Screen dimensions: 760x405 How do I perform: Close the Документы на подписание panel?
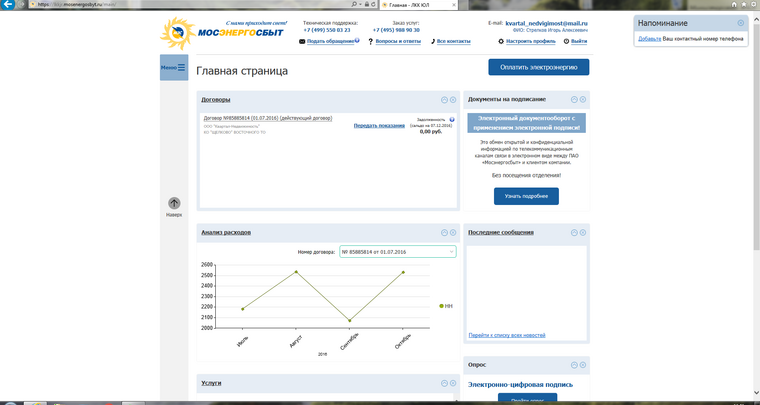tap(583, 99)
